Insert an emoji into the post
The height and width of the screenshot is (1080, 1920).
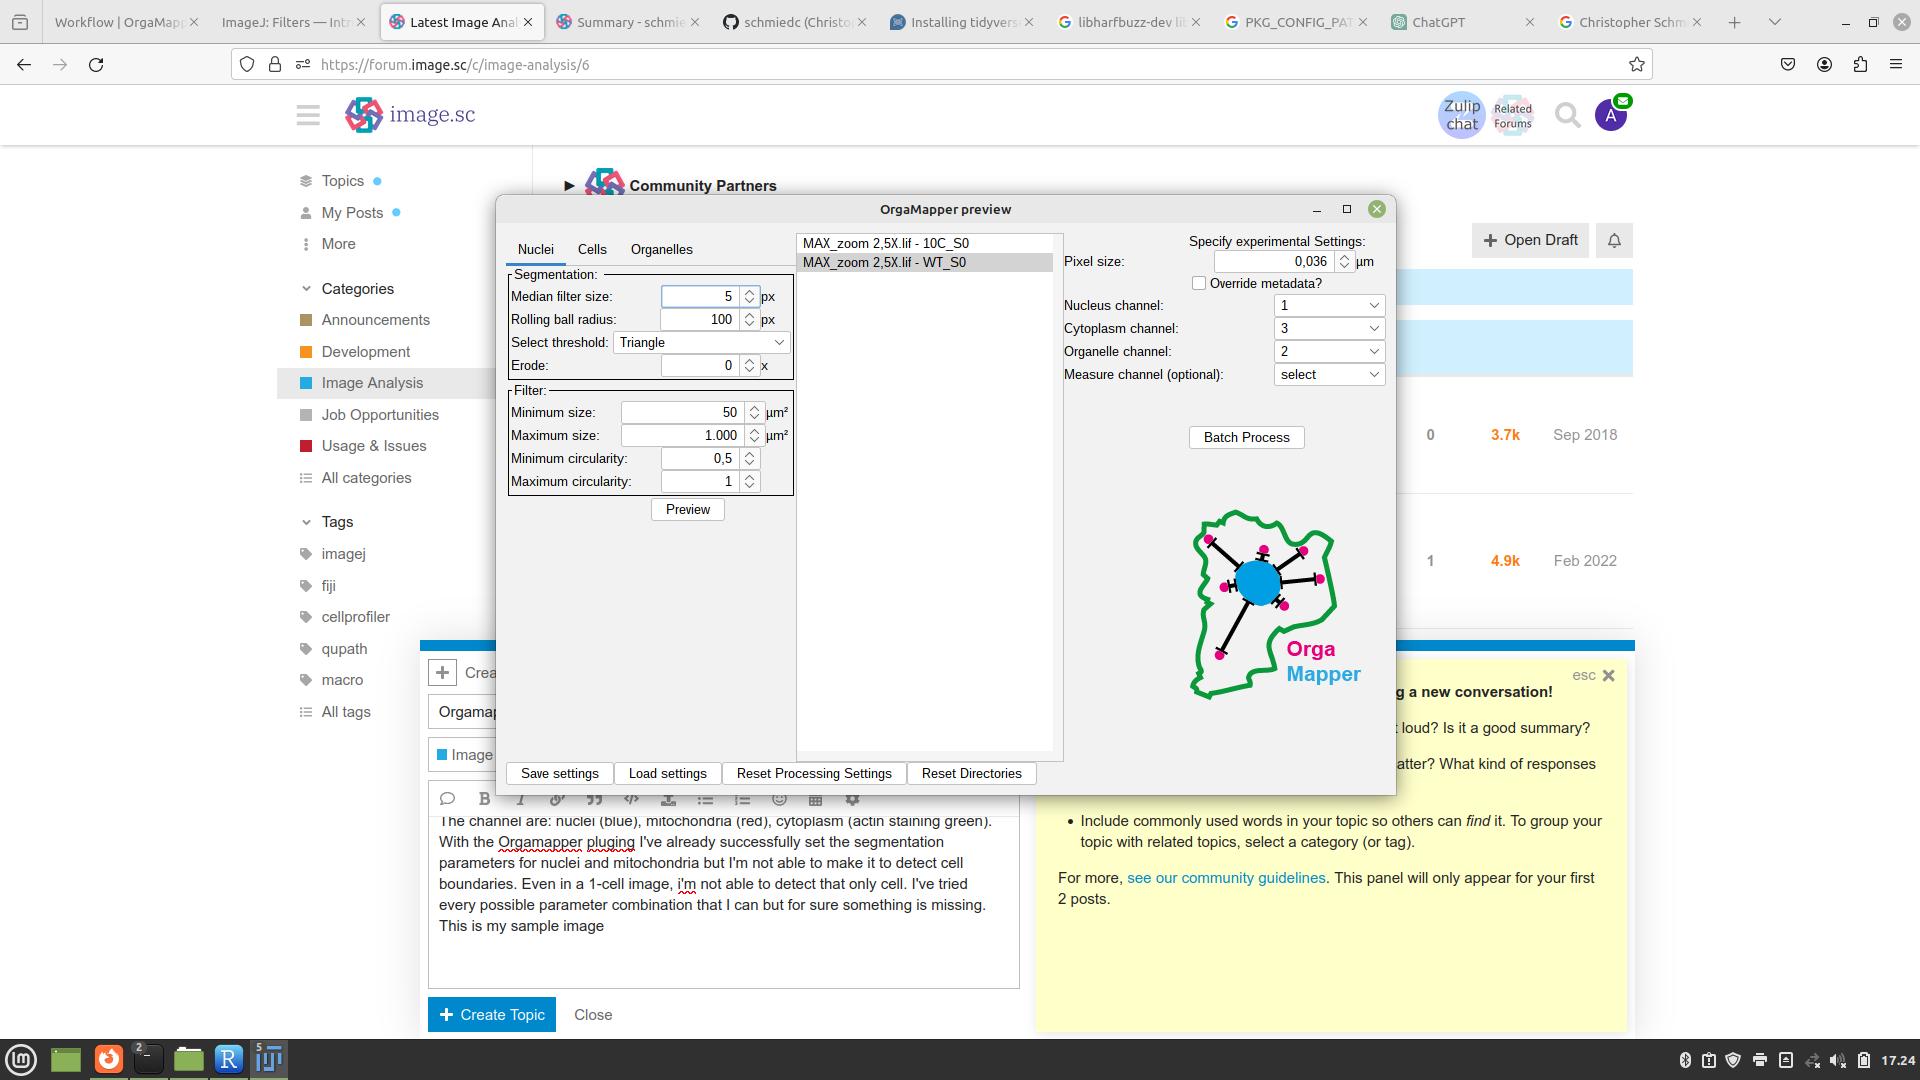coord(780,799)
